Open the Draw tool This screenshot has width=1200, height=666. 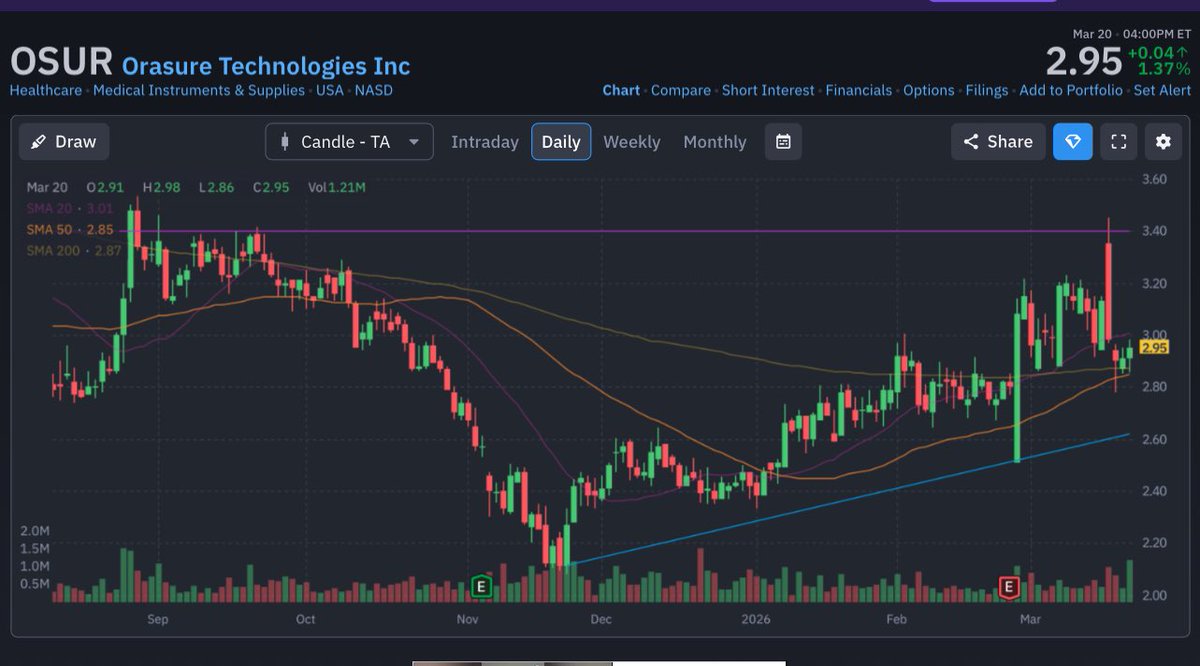coord(64,142)
